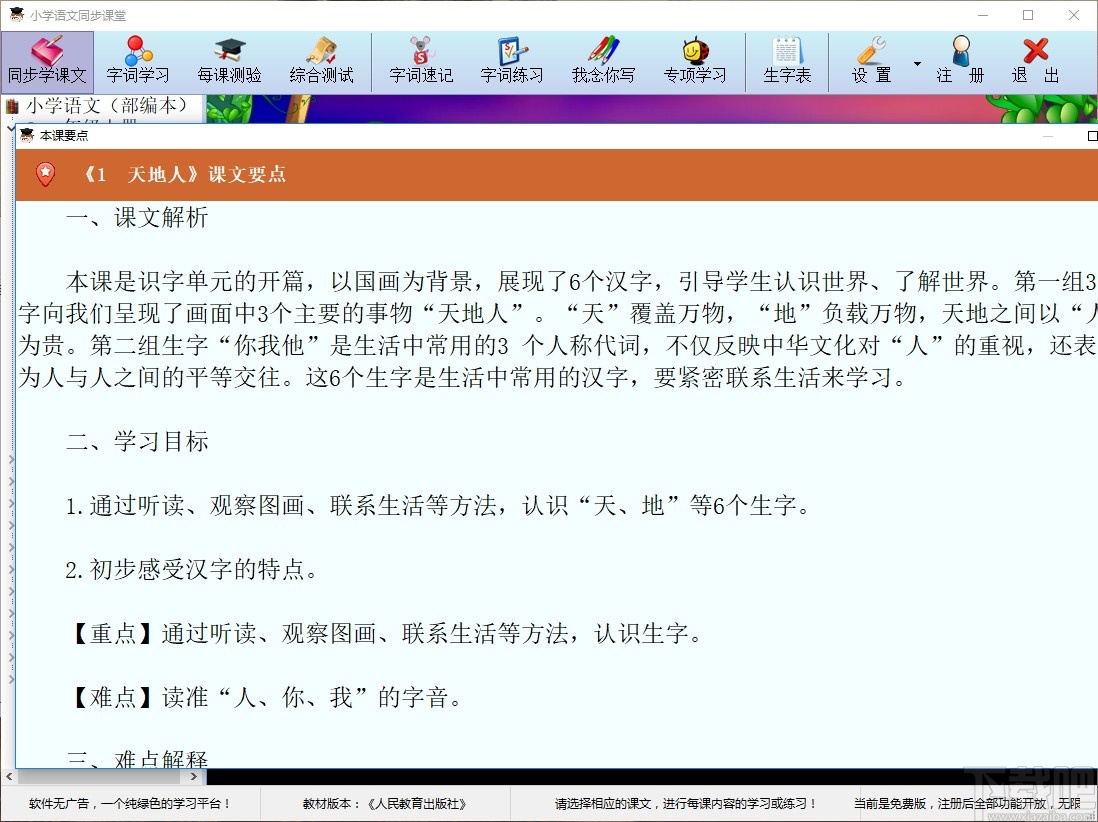The height and width of the screenshot is (822, 1098).
Task: Collapse the chevron under the toolbar
Action: click(x=9, y=128)
